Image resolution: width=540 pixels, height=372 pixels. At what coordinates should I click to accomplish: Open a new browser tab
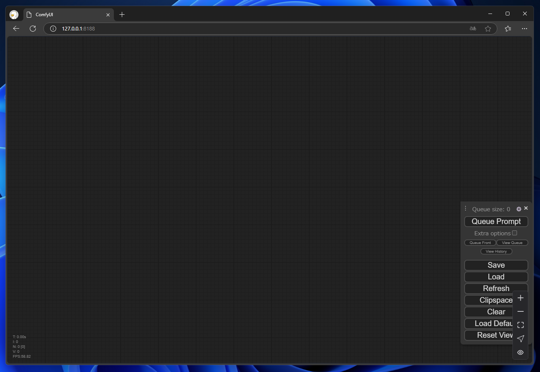122,14
